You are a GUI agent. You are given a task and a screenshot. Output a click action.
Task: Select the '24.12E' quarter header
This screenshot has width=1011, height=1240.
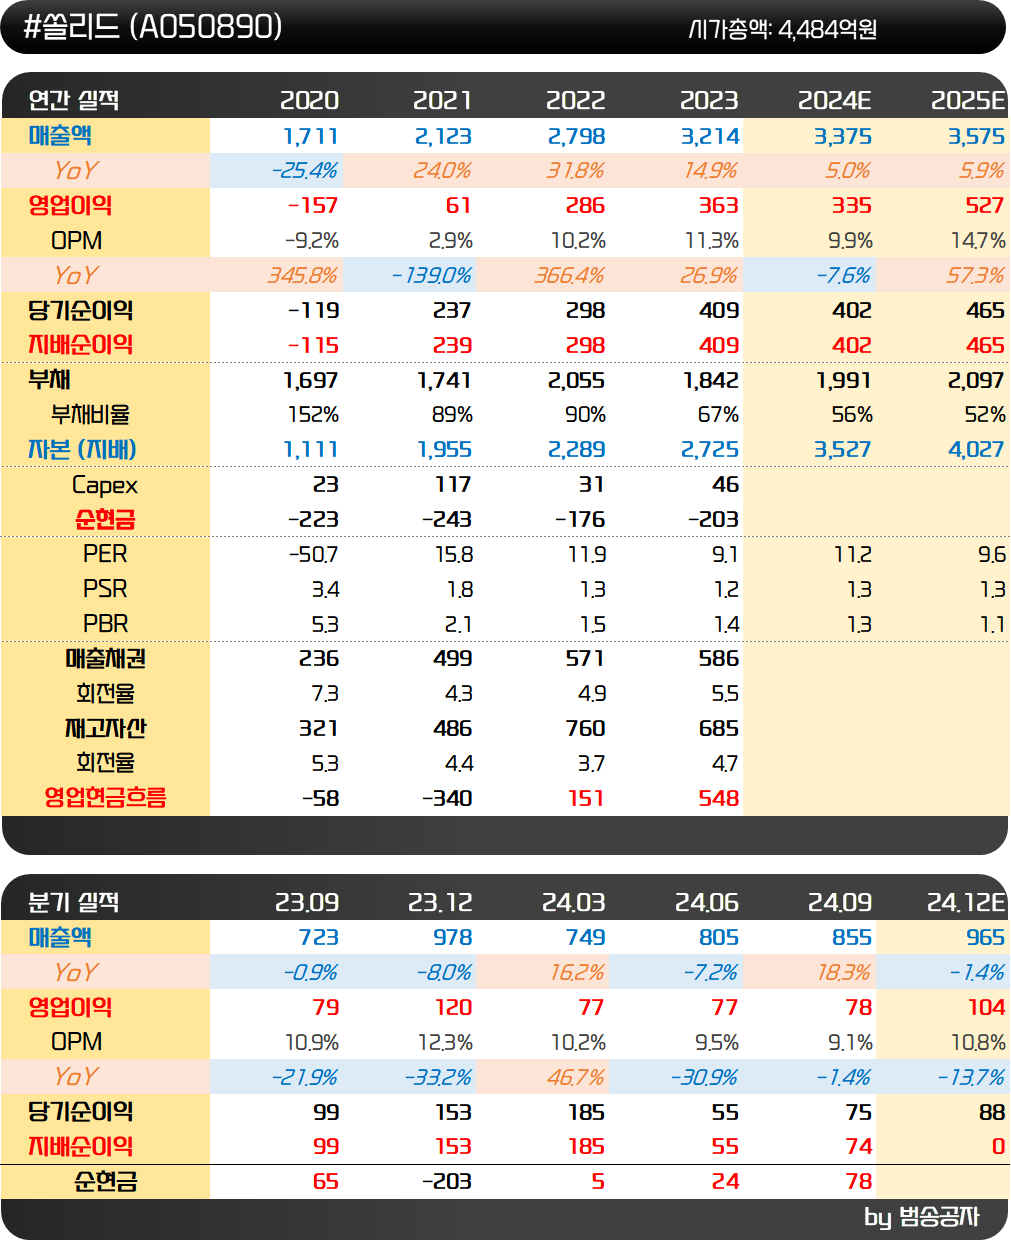pyautogui.click(x=965, y=902)
